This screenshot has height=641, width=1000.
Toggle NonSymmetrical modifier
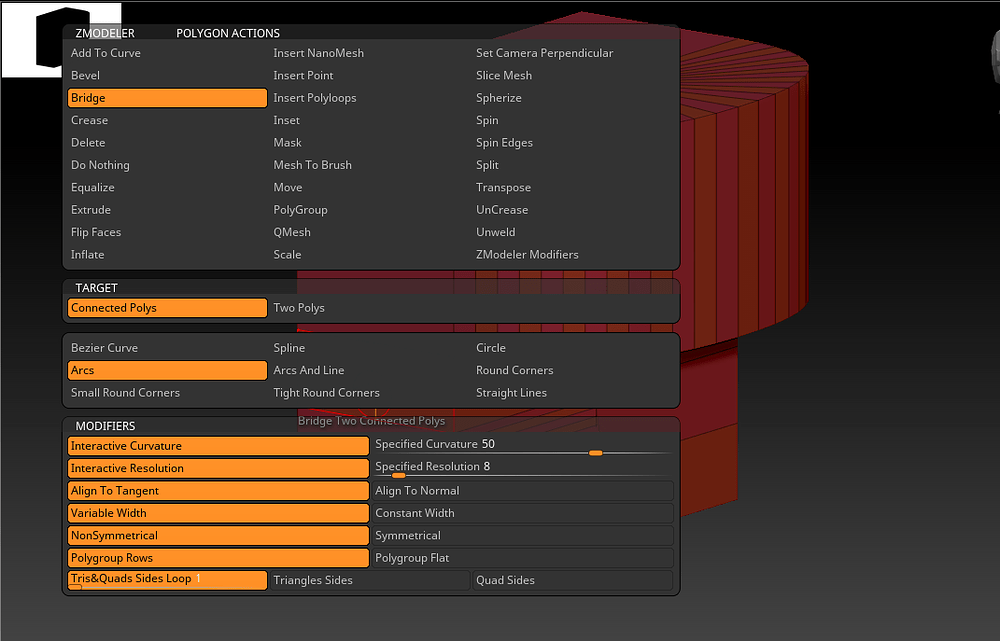(x=218, y=535)
